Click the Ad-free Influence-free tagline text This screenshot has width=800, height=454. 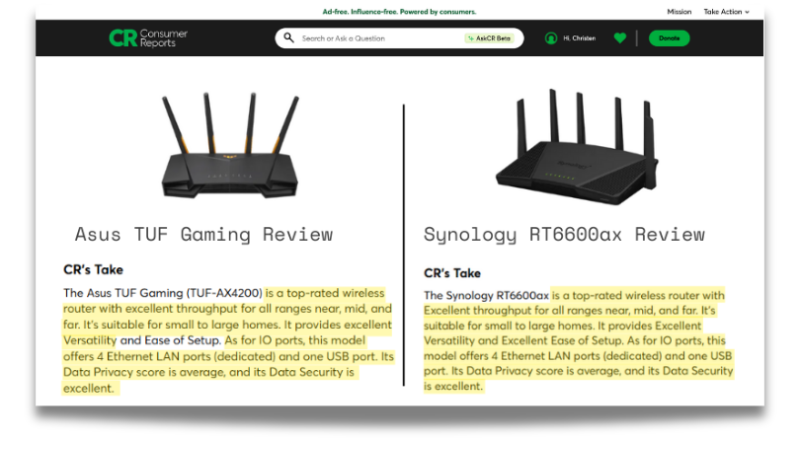point(399,12)
